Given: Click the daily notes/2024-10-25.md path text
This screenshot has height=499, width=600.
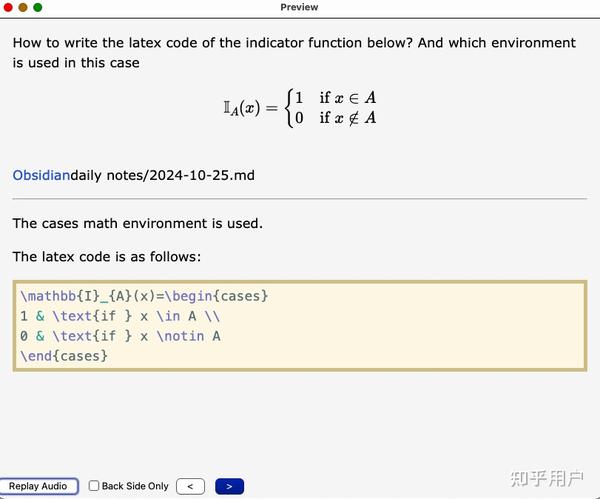Looking at the screenshot, I should [x=162, y=175].
